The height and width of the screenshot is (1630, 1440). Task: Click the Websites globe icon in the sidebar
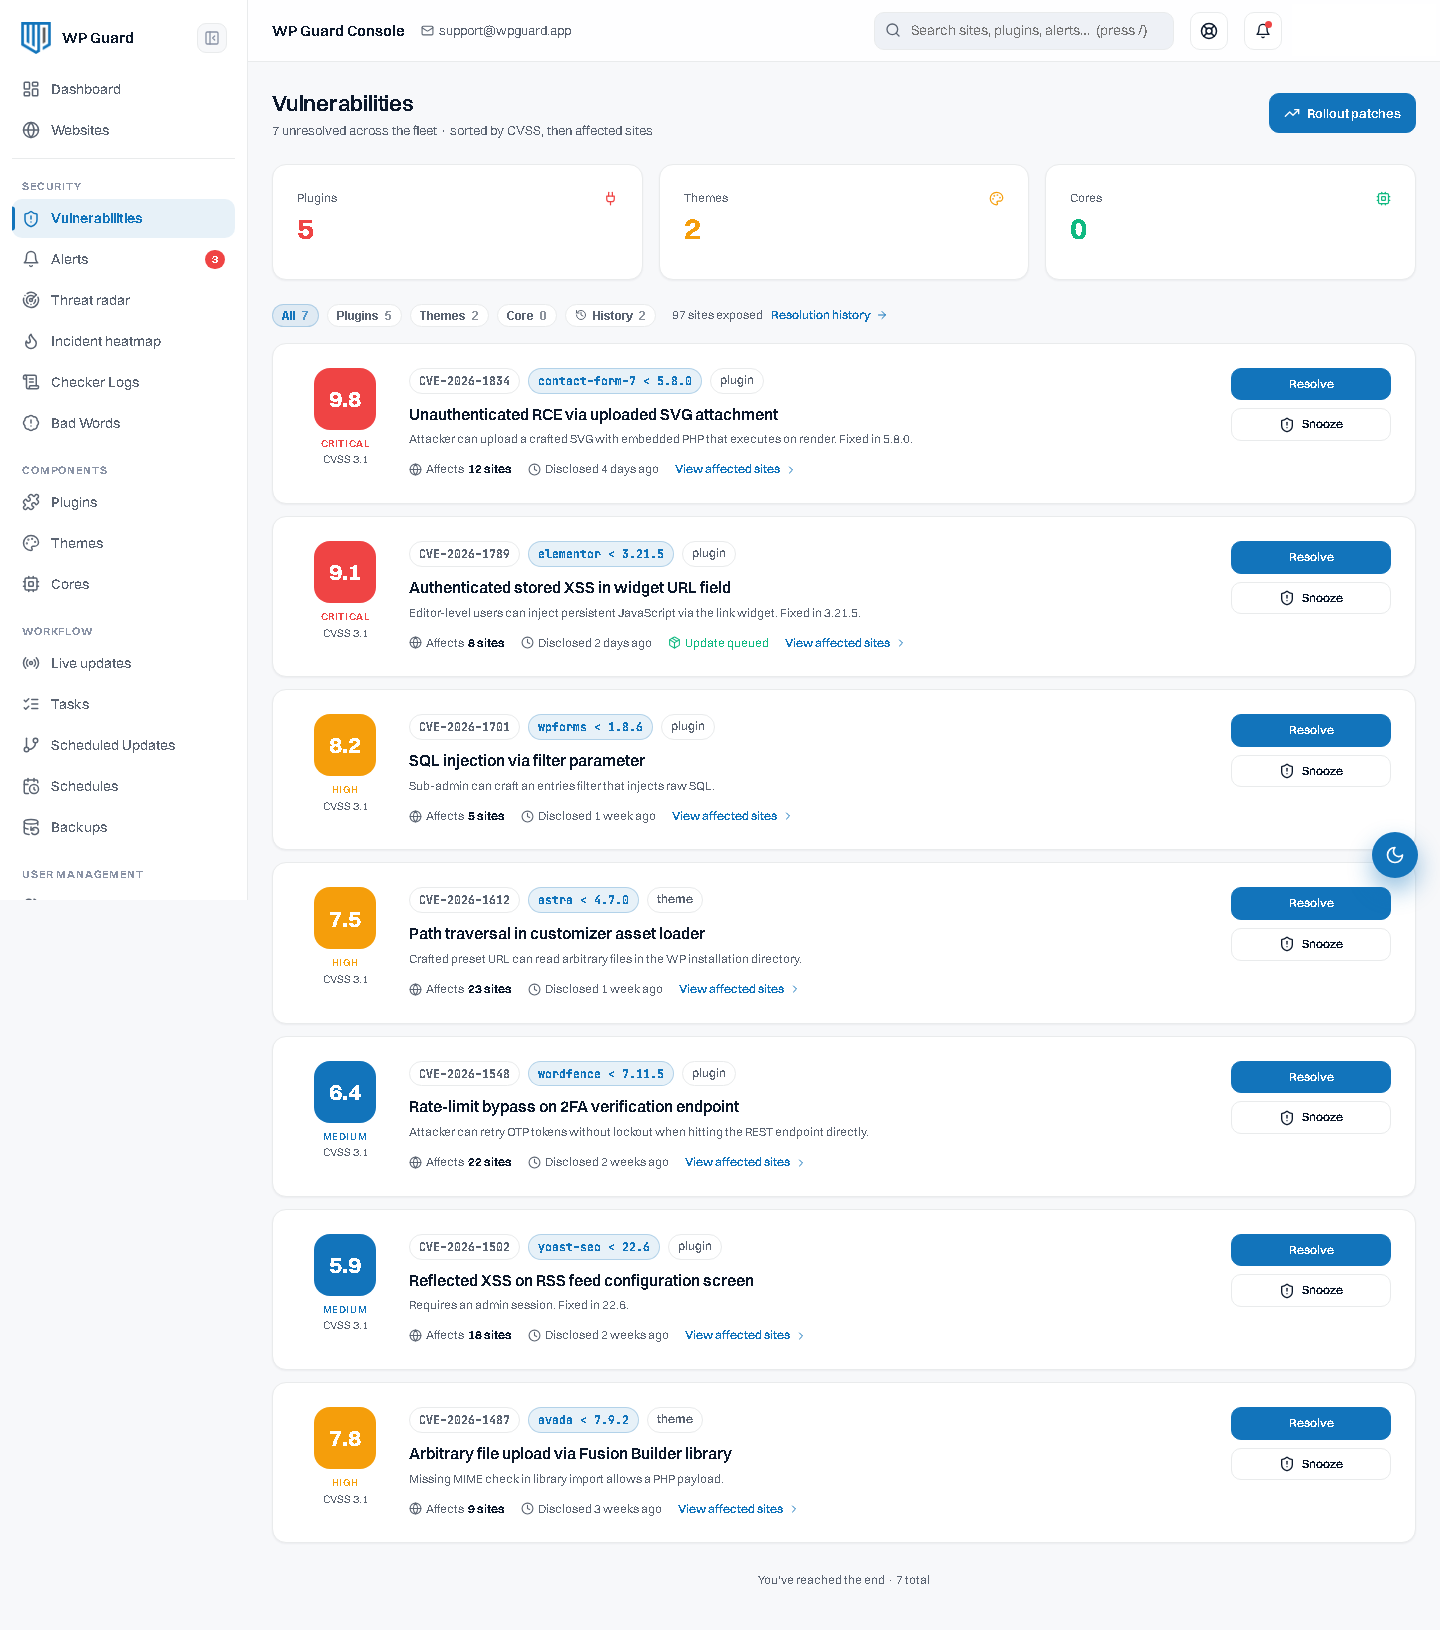[x=31, y=130]
